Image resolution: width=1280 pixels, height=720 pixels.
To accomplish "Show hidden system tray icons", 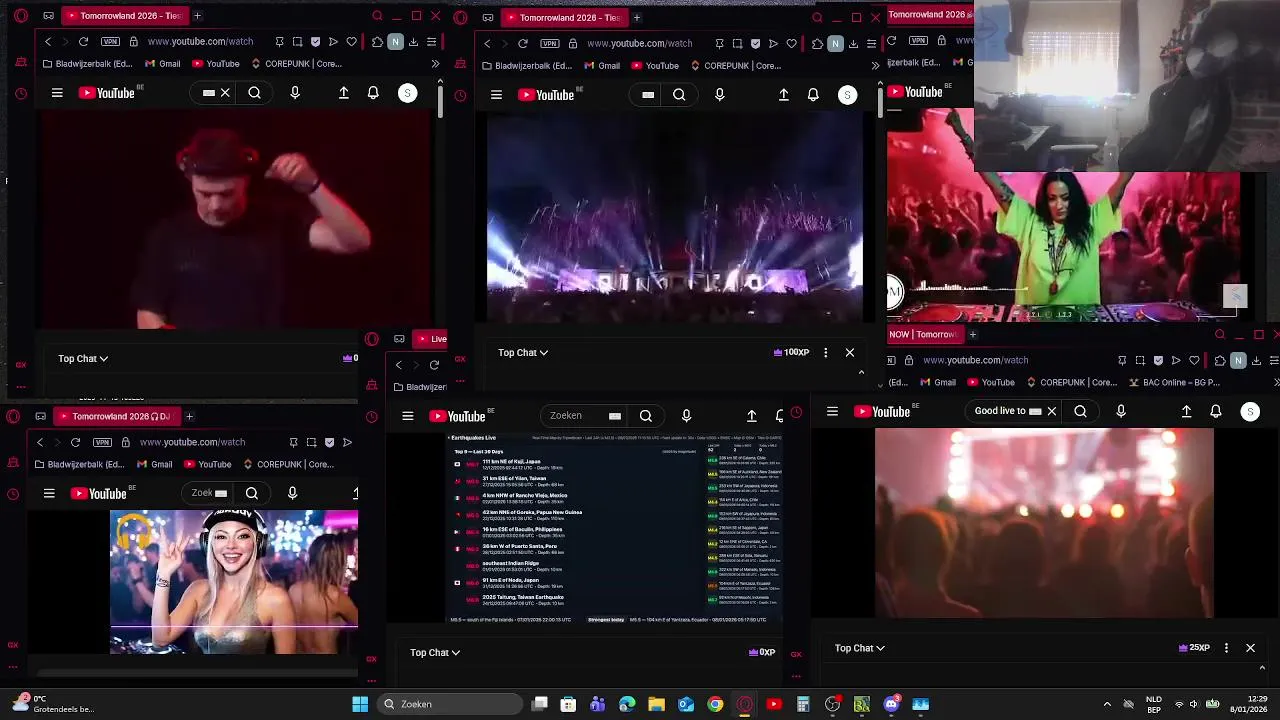I will point(1107,704).
